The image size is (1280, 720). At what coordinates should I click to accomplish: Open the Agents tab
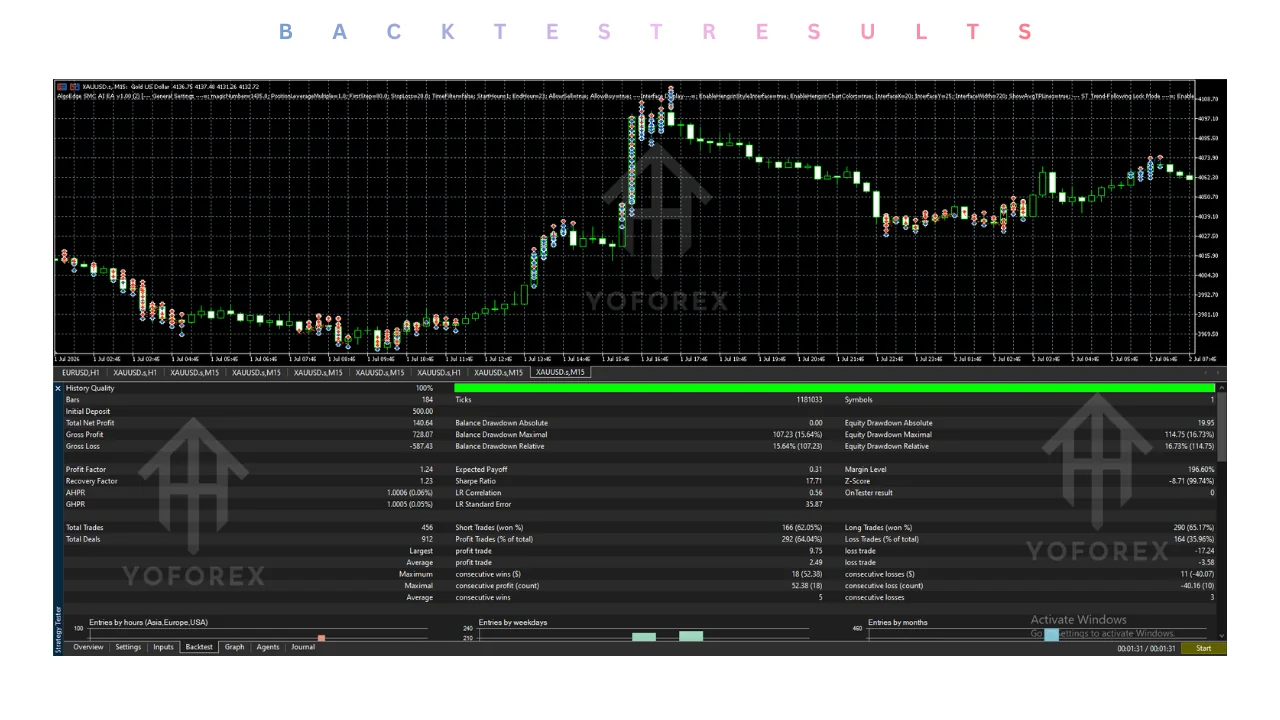click(268, 647)
